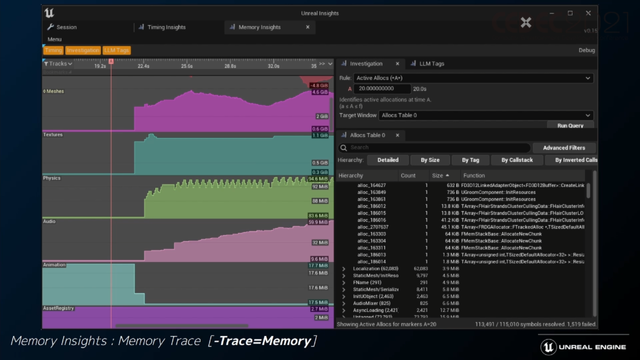Viewport: 640px width, 360px height.
Task: Expand the AsyncLoading group row
Action: 344,310
